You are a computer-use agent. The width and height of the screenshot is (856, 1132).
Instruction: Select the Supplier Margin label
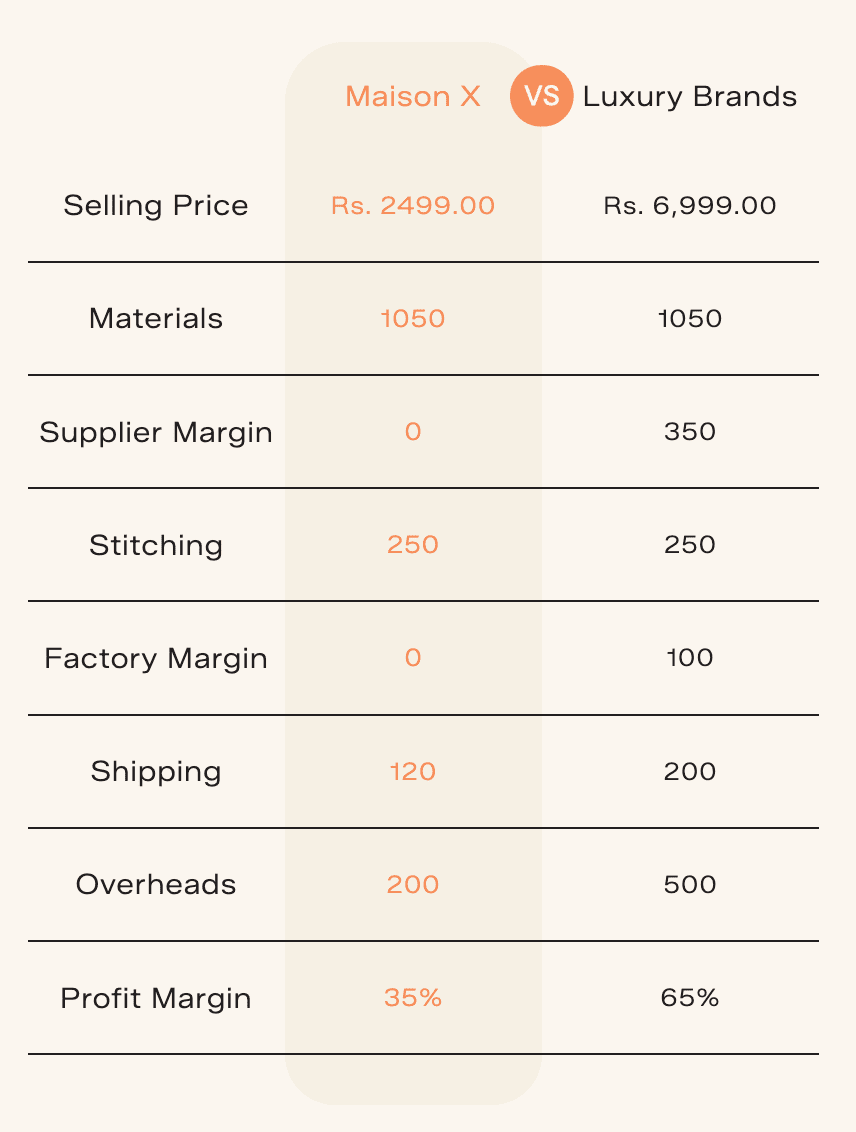click(156, 432)
